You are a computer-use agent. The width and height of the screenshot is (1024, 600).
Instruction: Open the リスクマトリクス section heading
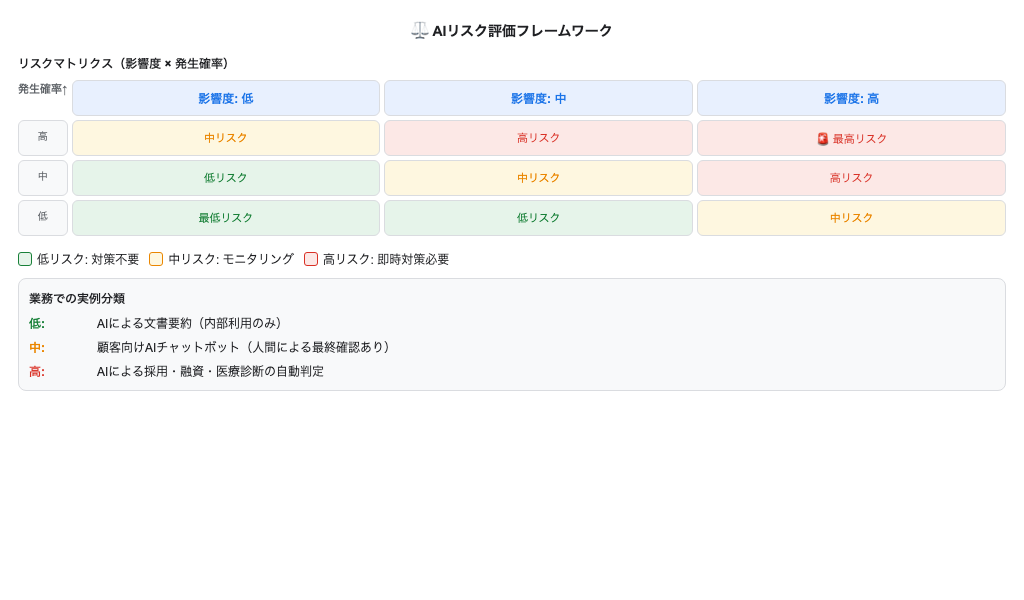pyautogui.click(x=122, y=62)
